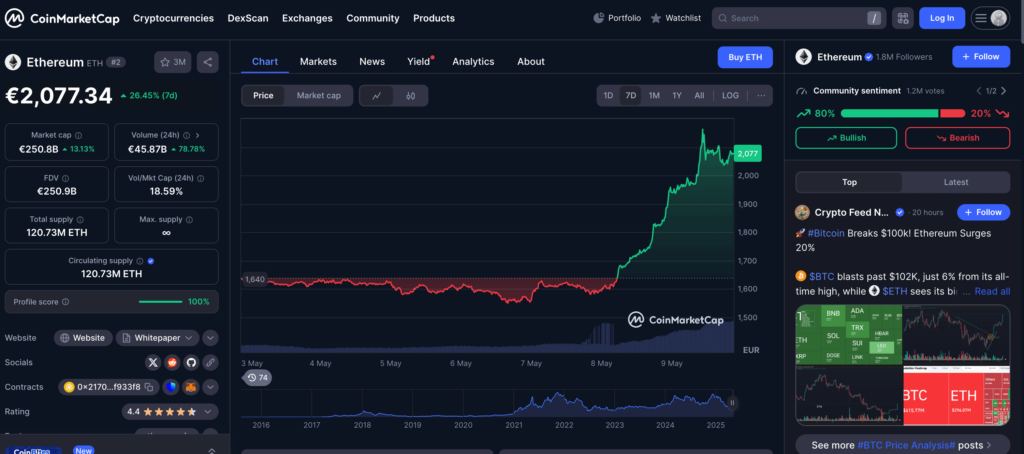Set chart range to 1D
This screenshot has width=1024, height=454.
point(608,95)
